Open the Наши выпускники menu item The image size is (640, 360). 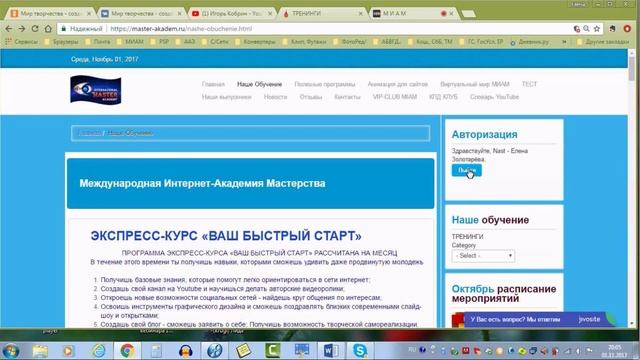point(227,97)
